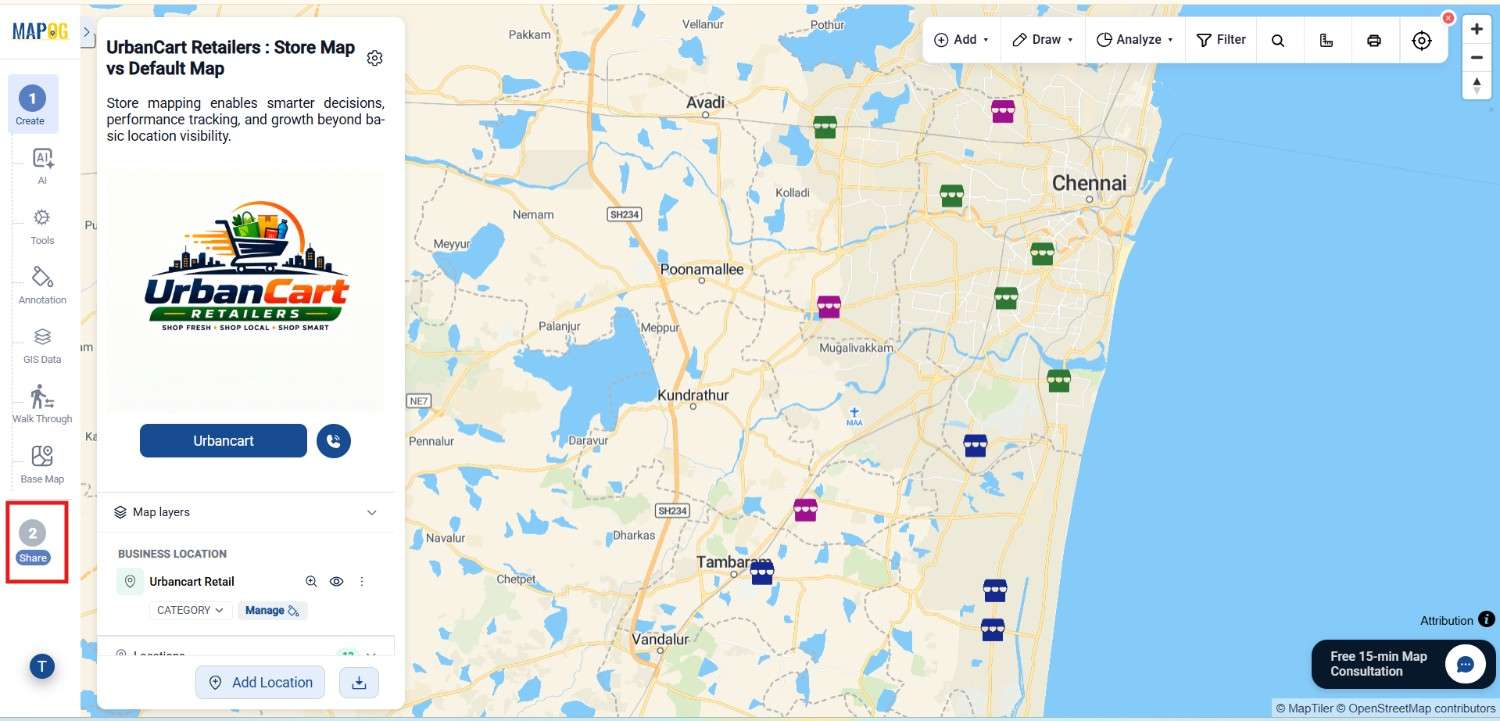Click the download icon button
This screenshot has height=721, width=1500.
(x=359, y=683)
